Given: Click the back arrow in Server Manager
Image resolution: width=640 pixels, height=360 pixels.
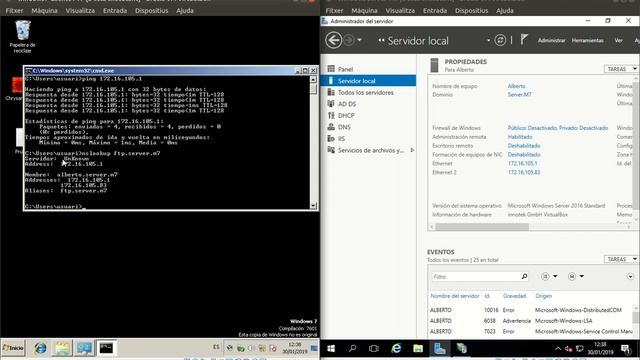Looking at the screenshot, I should point(333,40).
